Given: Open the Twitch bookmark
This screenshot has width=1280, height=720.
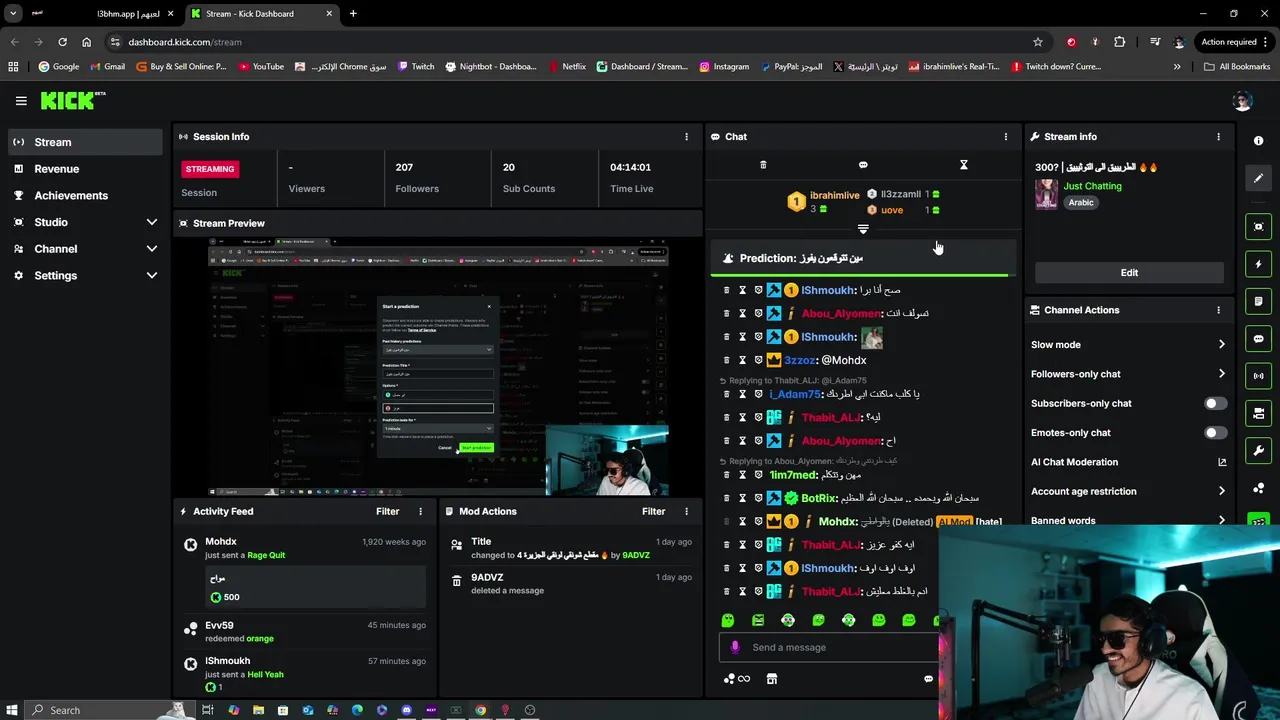Looking at the screenshot, I should coord(416,67).
